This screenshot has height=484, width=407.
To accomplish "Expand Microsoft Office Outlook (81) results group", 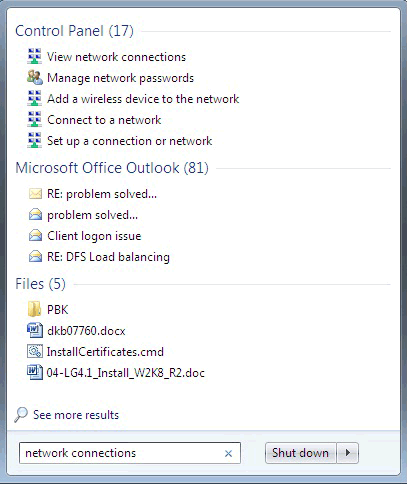I will pos(112,168).
